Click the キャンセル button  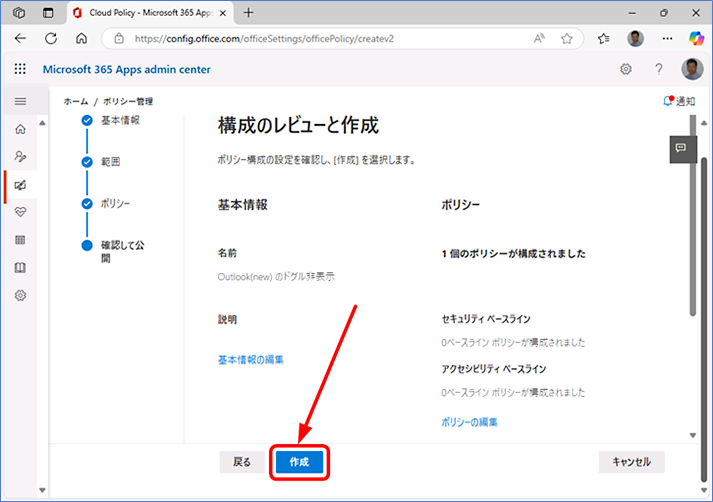coord(632,462)
